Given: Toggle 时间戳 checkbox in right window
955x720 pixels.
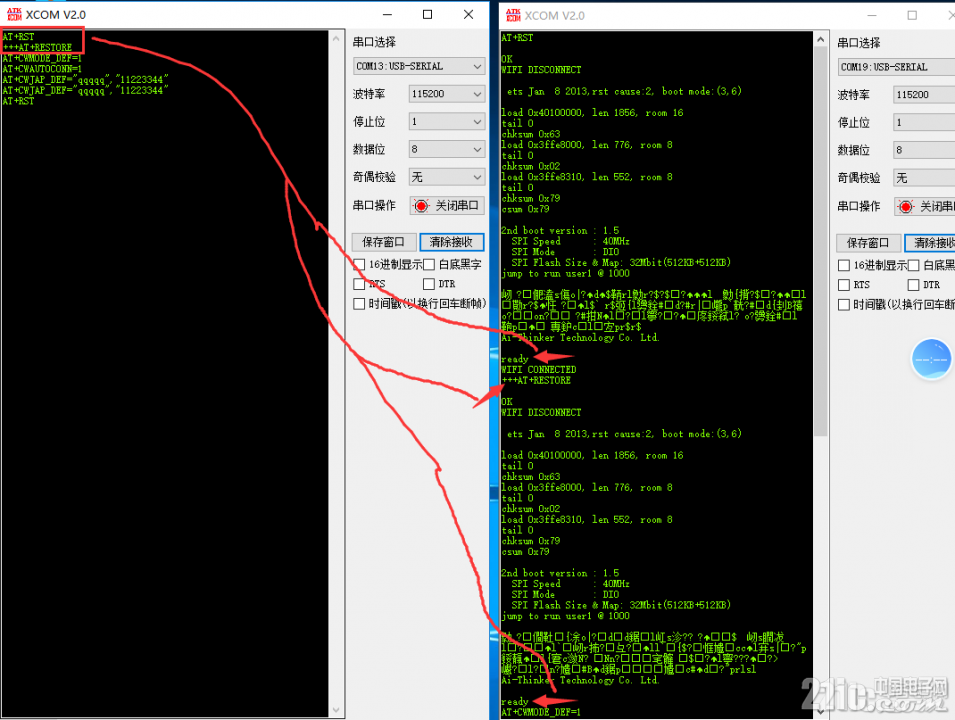Looking at the screenshot, I should pos(844,305).
